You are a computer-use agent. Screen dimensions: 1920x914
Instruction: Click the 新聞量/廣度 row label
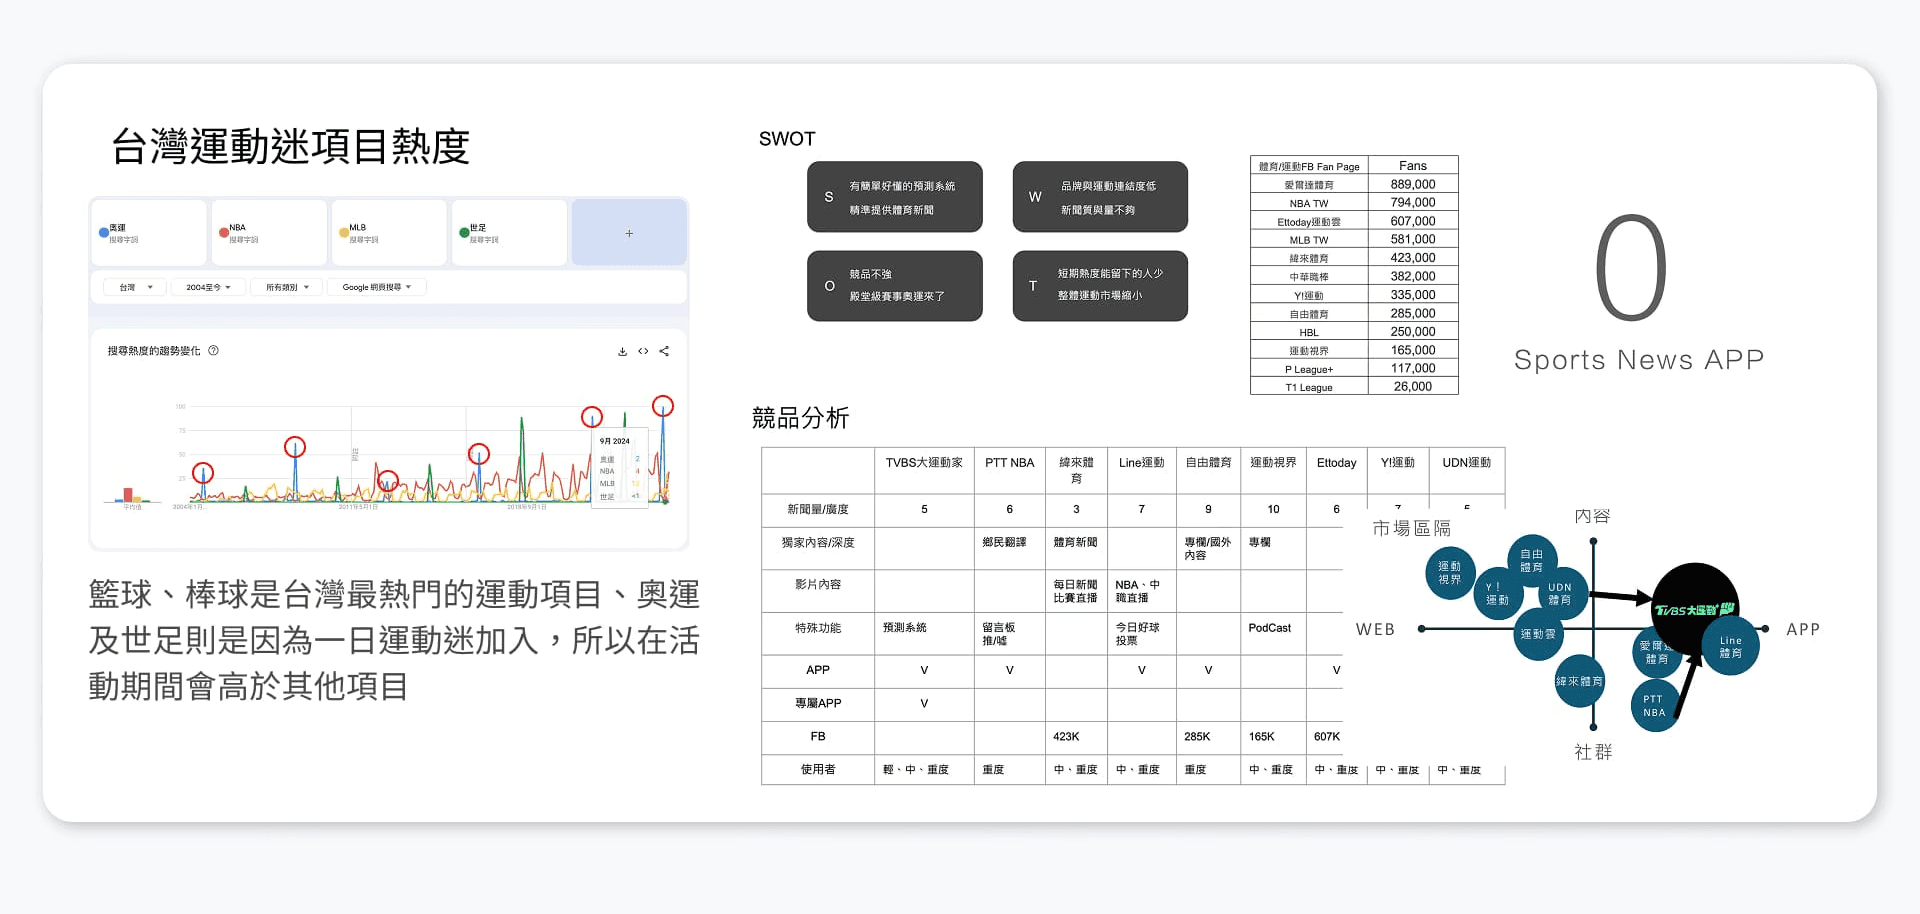tap(818, 510)
